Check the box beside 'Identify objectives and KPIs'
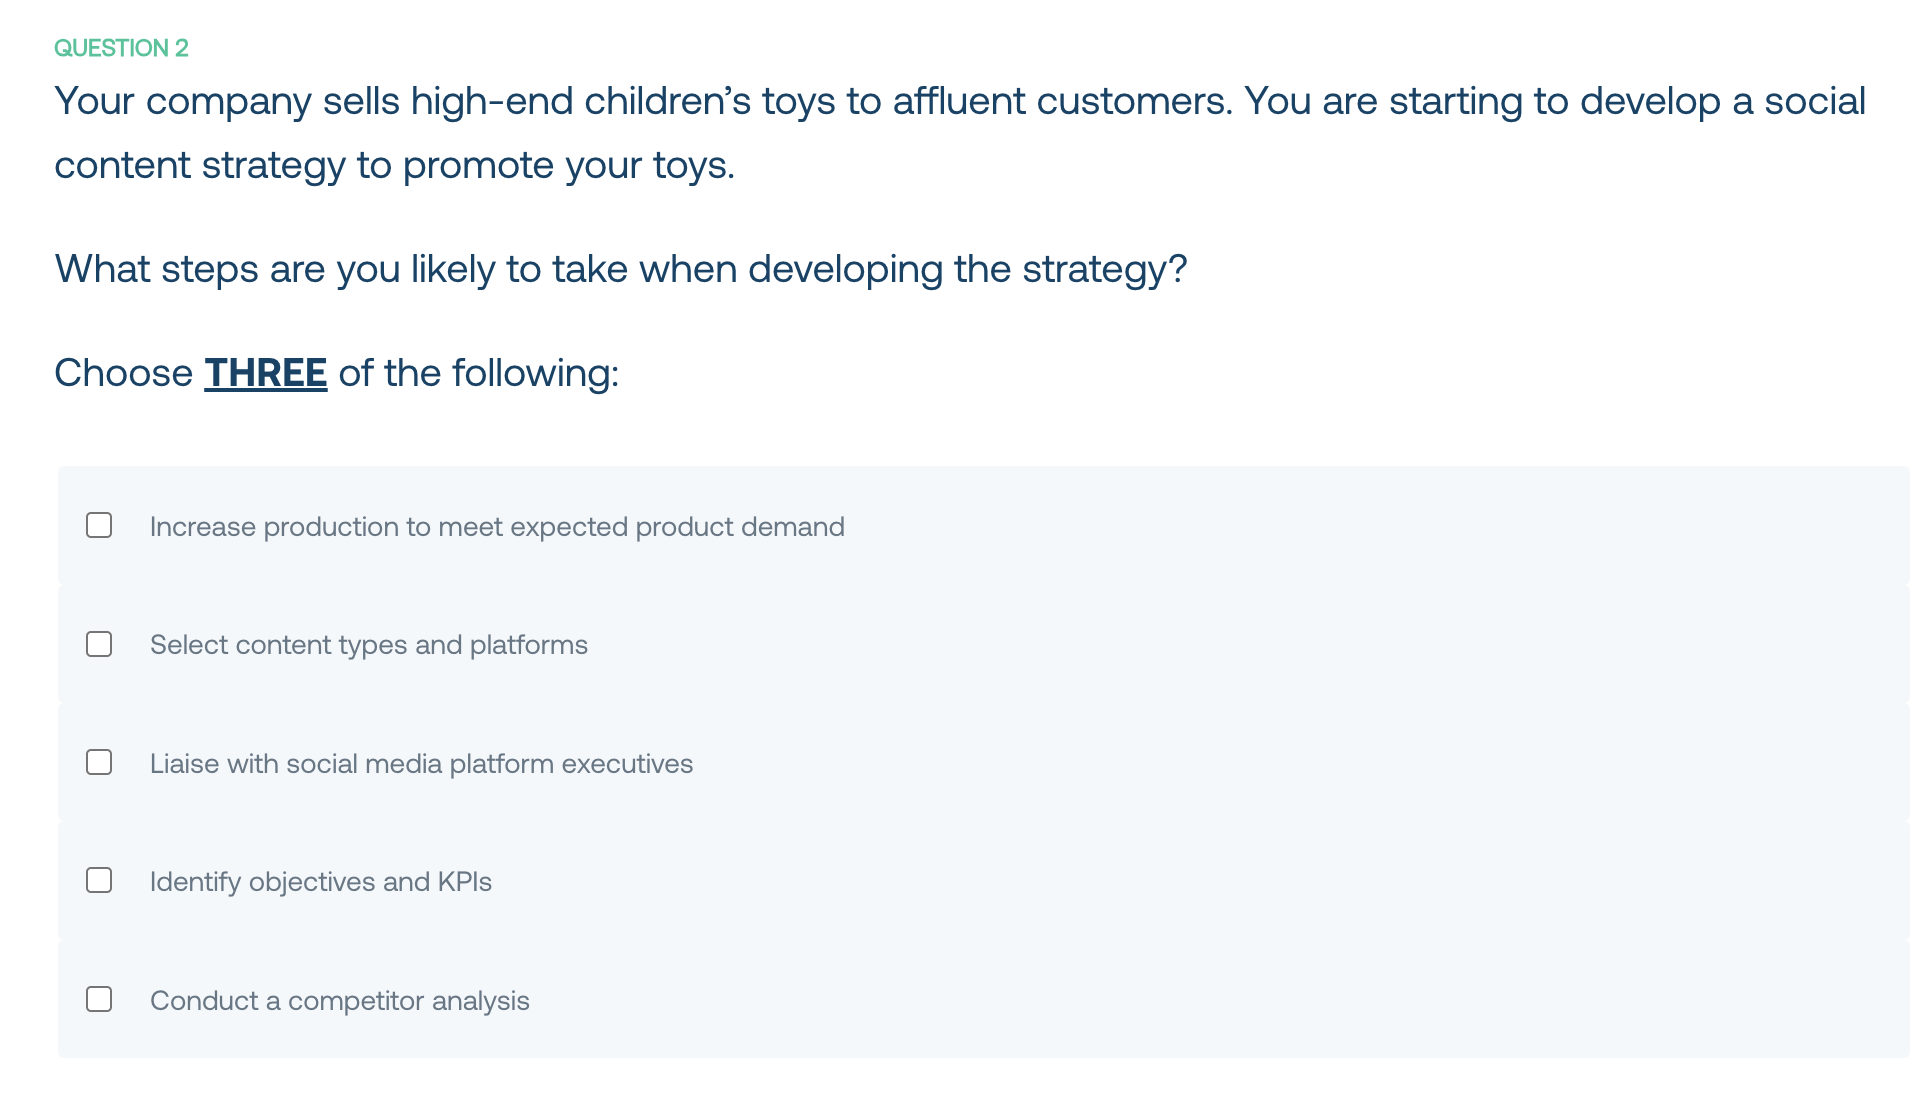Viewport: 1930px width, 1102px height. 99,880
